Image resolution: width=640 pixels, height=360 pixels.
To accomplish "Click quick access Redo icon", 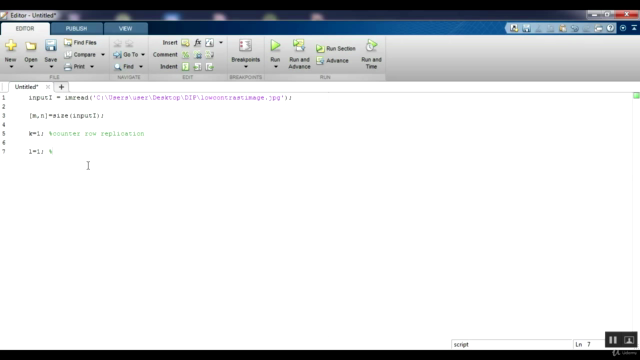I will 587,28.
